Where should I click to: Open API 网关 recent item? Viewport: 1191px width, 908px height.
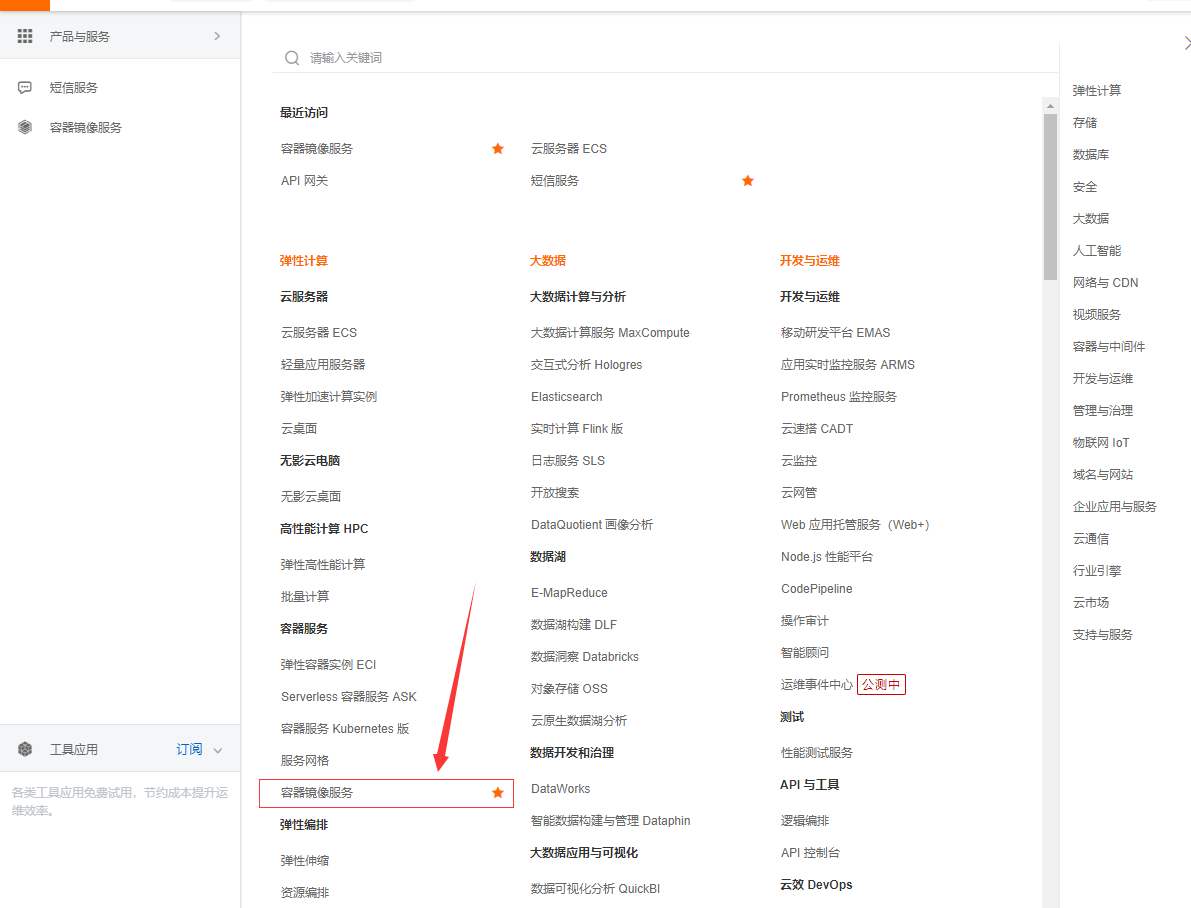coord(304,180)
